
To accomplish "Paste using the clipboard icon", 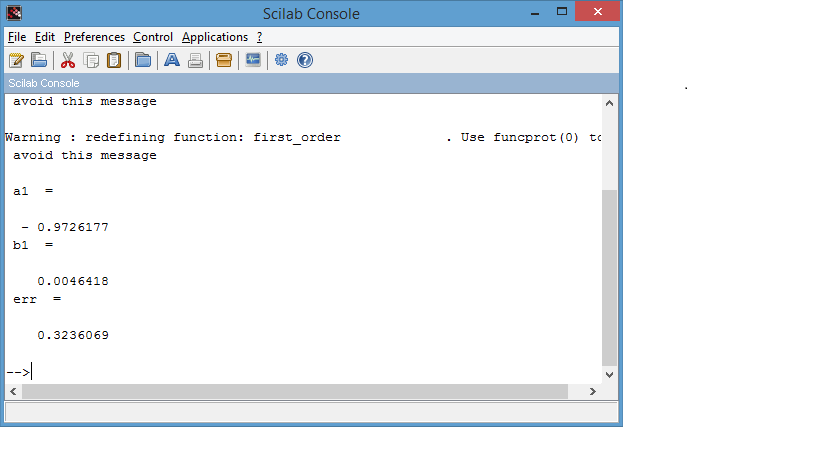I will [x=114, y=60].
